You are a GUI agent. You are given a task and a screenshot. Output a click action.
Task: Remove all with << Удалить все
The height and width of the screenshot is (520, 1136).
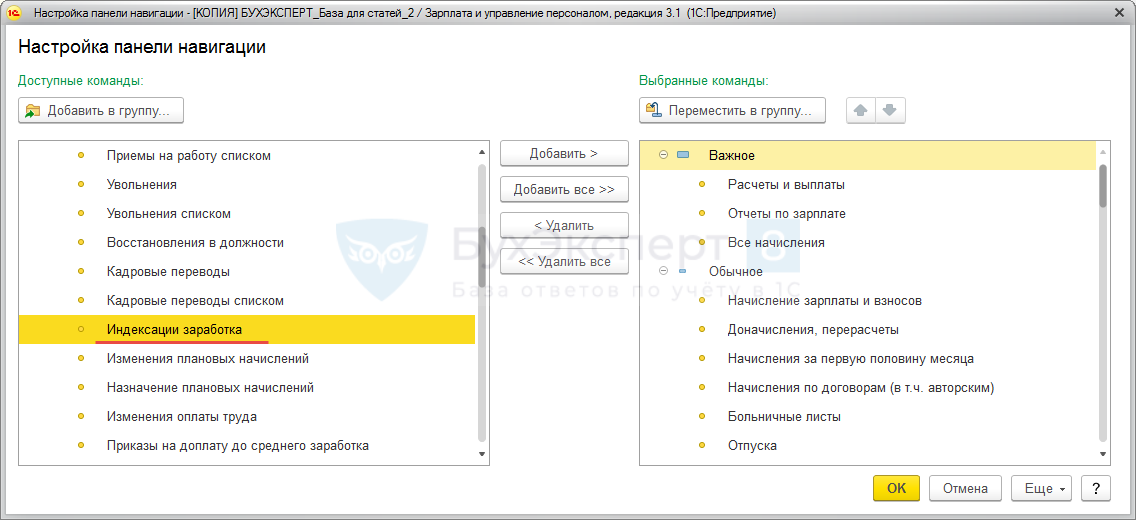point(564,262)
